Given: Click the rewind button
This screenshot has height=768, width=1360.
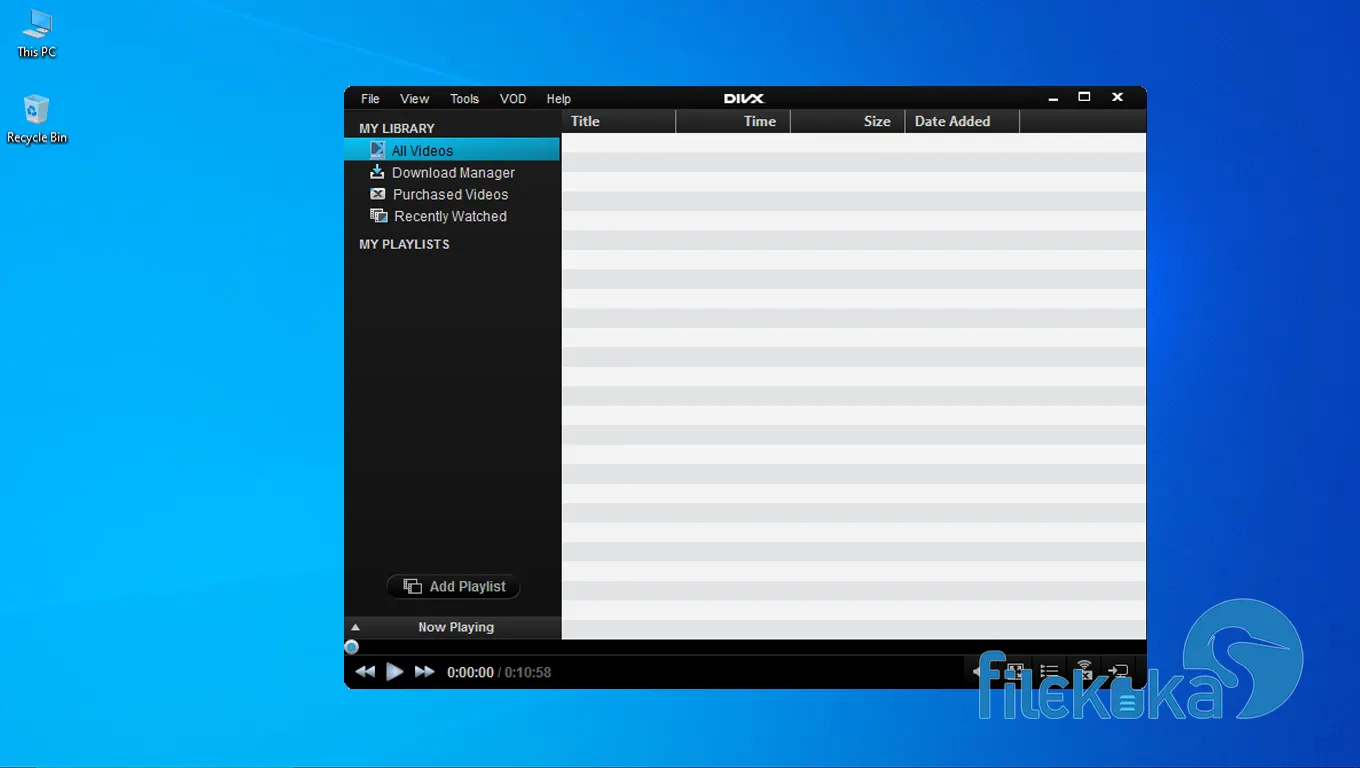Looking at the screenshot, I should tap(365, 672).
